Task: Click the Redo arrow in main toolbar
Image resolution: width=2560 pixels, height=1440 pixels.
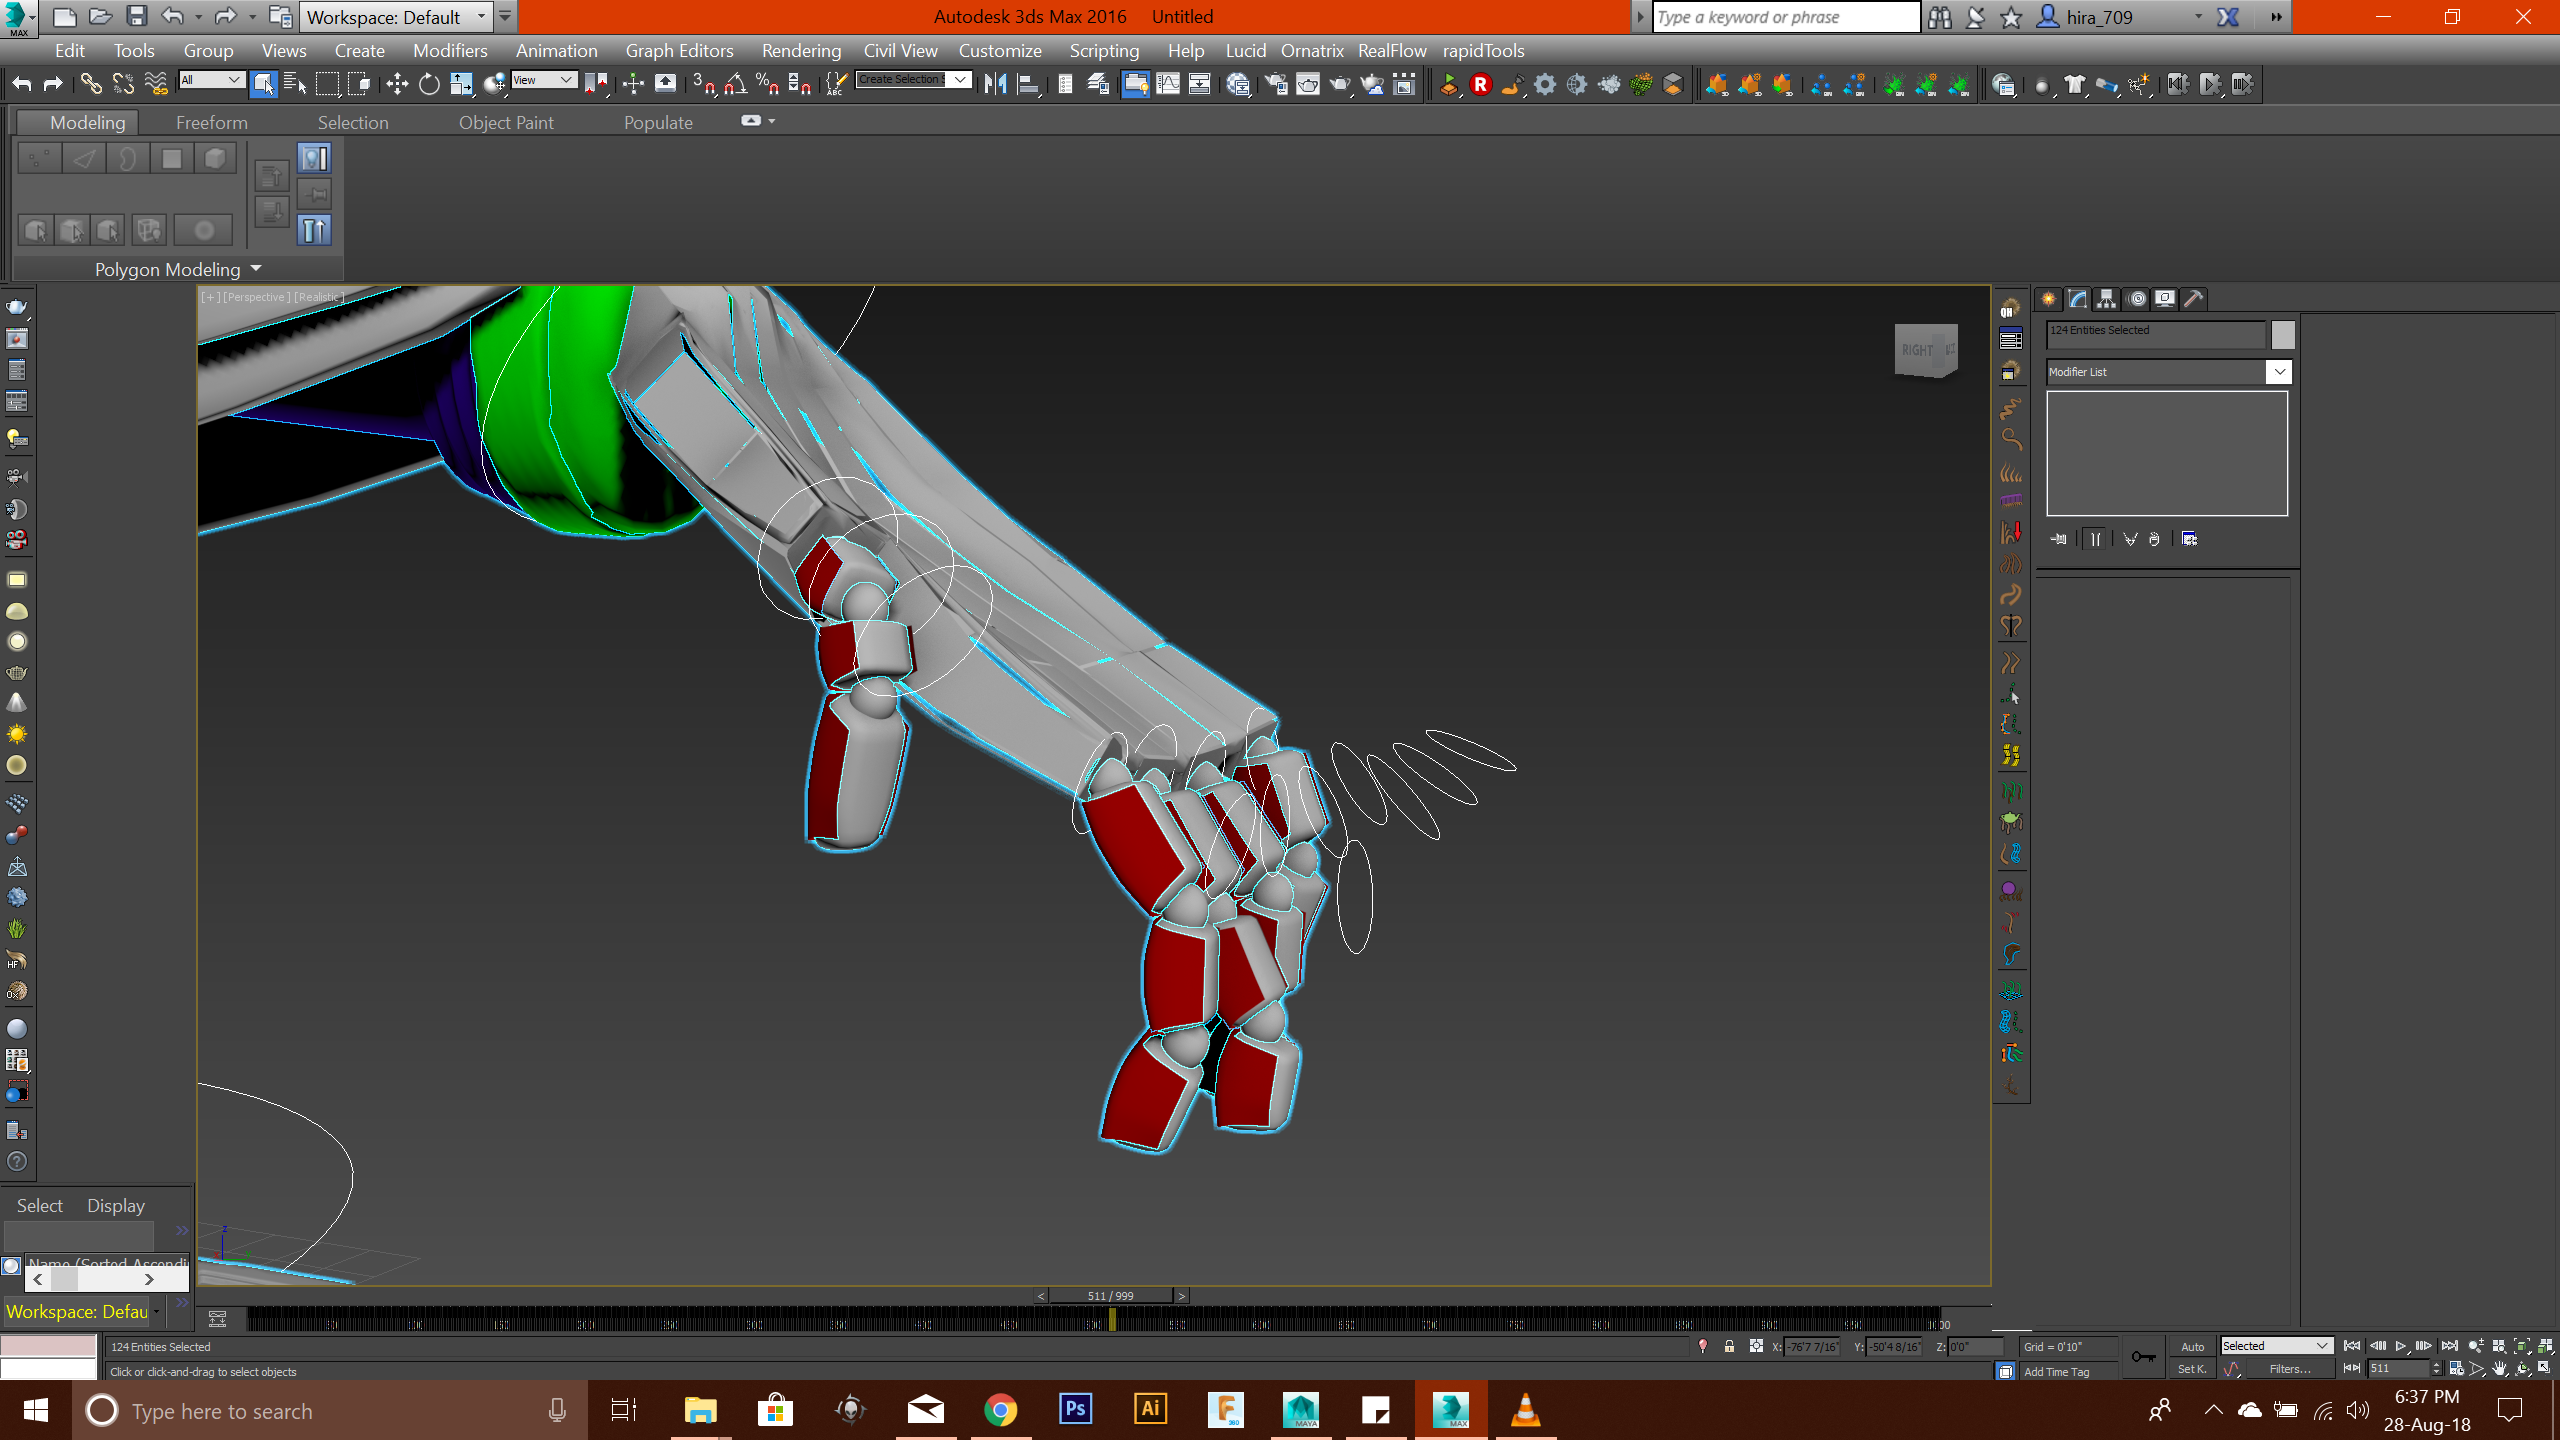Action: (x=53, y=85)
